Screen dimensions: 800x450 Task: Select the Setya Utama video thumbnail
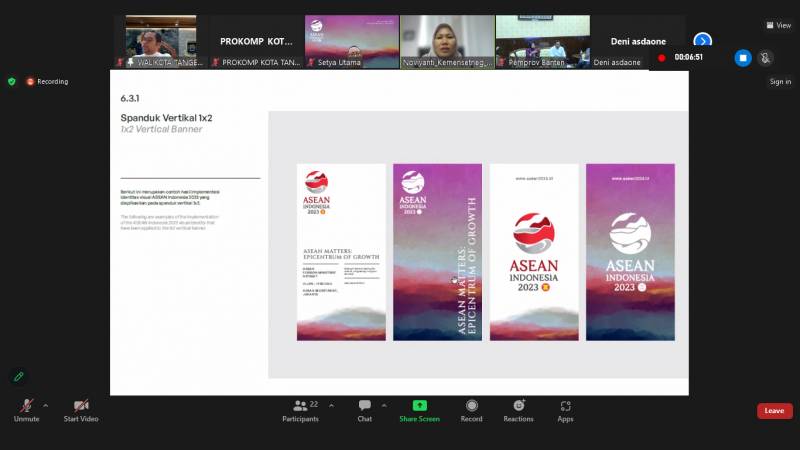point(352,41)
